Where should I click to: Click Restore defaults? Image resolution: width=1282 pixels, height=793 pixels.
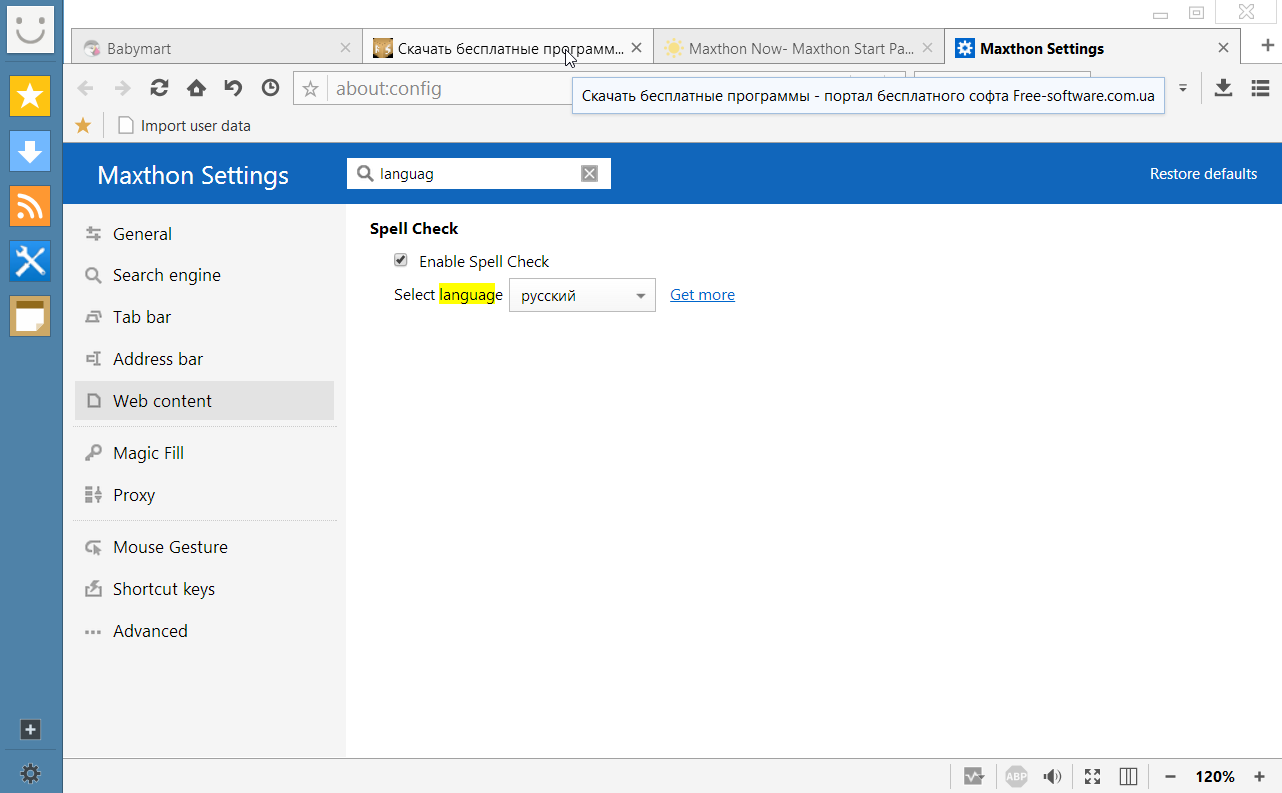point(1203,174)
